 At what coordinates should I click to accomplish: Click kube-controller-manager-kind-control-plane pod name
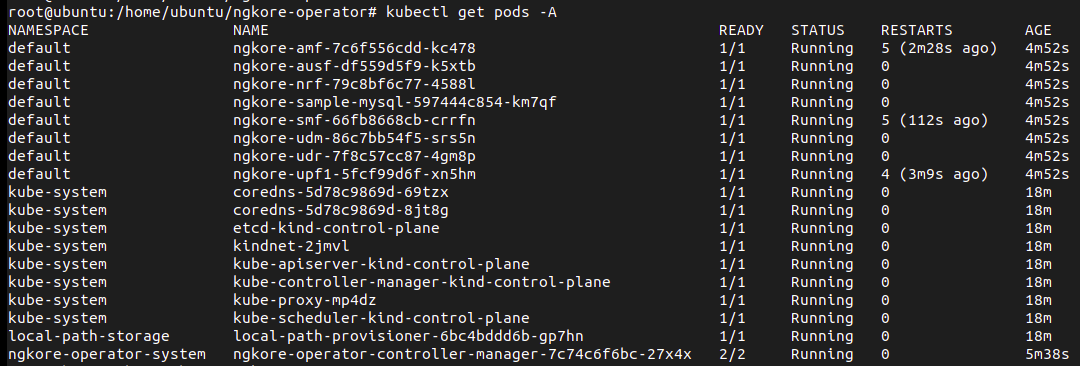422,281
